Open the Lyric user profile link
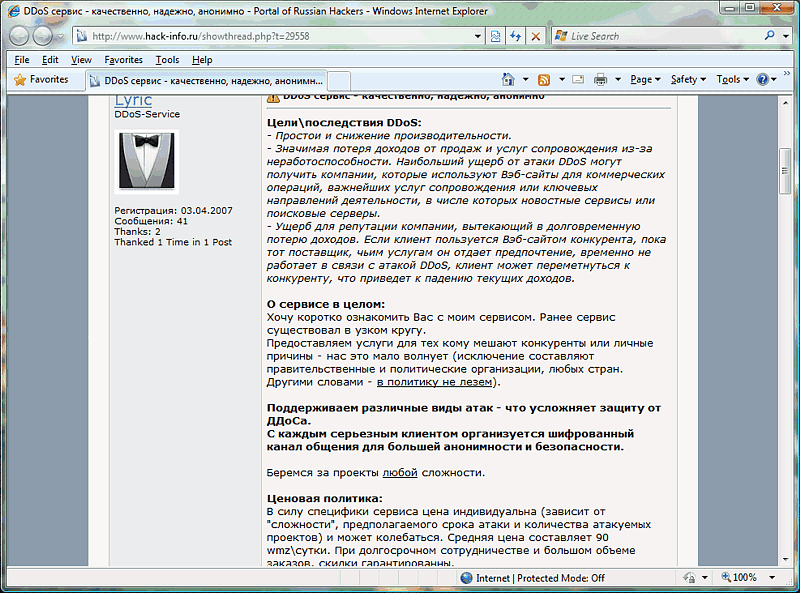Viewport: 800px width, 593px height. (x=133, y=100)
